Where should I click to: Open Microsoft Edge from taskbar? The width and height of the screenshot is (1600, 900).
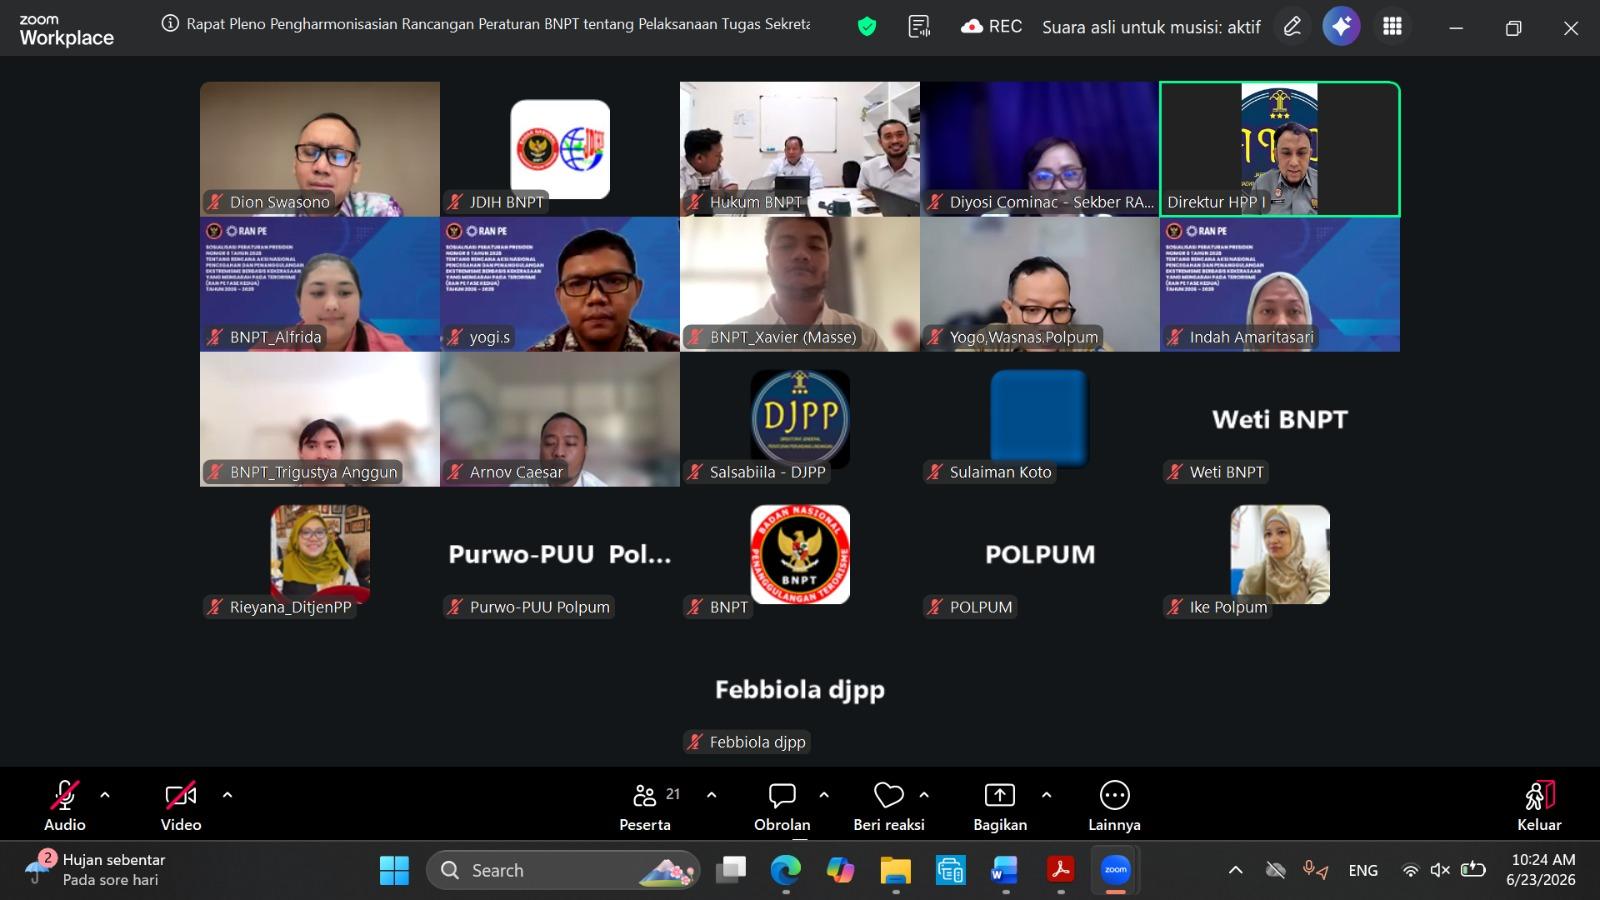pos(785,870)
